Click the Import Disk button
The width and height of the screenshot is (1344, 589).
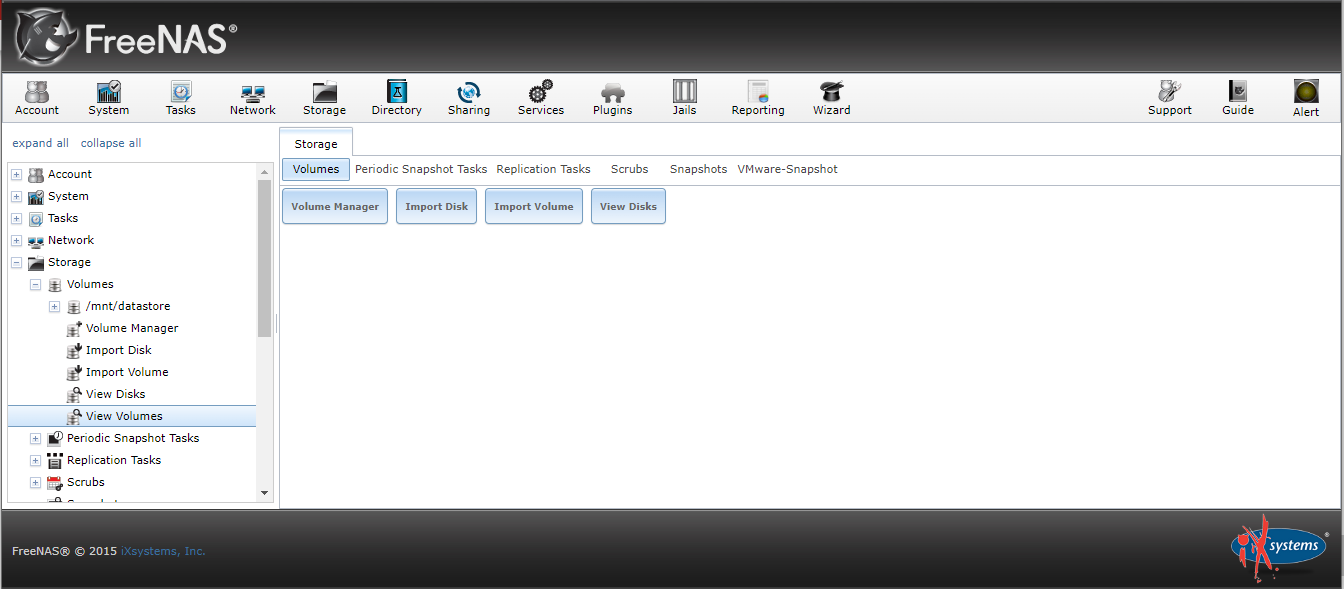click(436, 206)
